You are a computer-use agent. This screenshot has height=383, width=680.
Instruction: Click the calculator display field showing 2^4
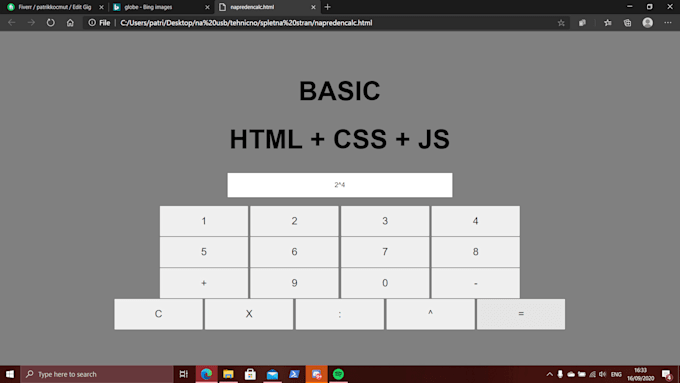click(x=340, y=185)
